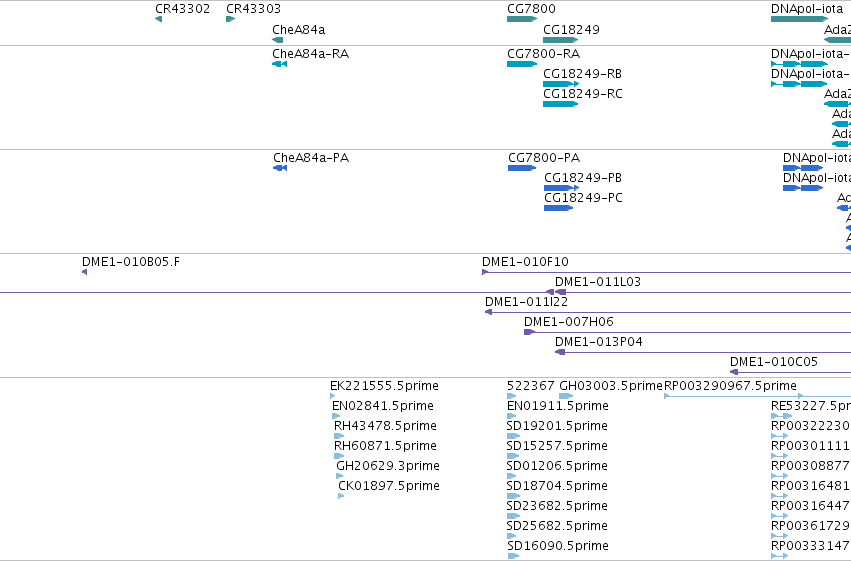
Task: Click the DME1-010F10 clone label
Action: tap(525, 262)
